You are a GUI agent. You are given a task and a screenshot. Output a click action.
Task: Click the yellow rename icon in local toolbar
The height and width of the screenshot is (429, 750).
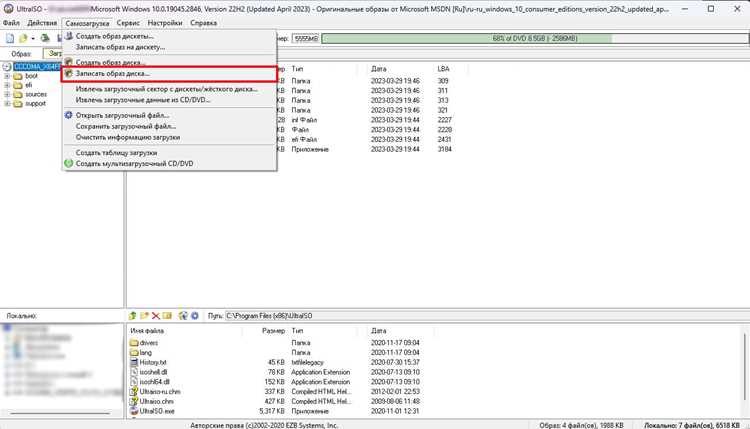167,316
